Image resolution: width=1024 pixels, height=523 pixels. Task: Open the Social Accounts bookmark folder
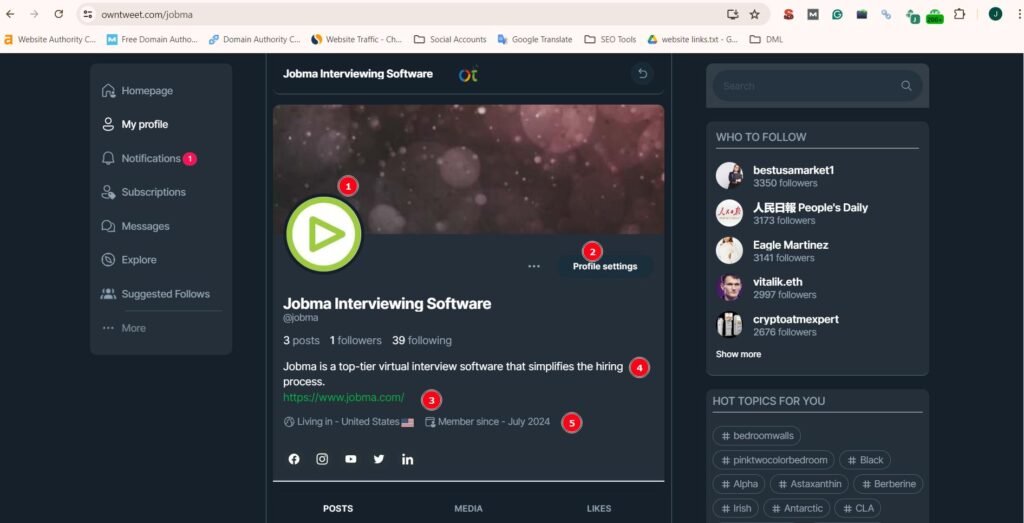pos(451,39)
